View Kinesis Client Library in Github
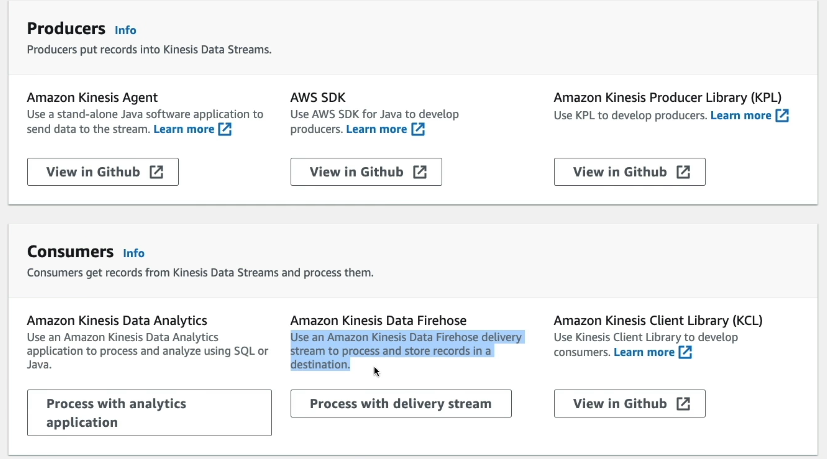Image resolution: width=827 pixels, height=459 pixels. [x=630, y=404]
